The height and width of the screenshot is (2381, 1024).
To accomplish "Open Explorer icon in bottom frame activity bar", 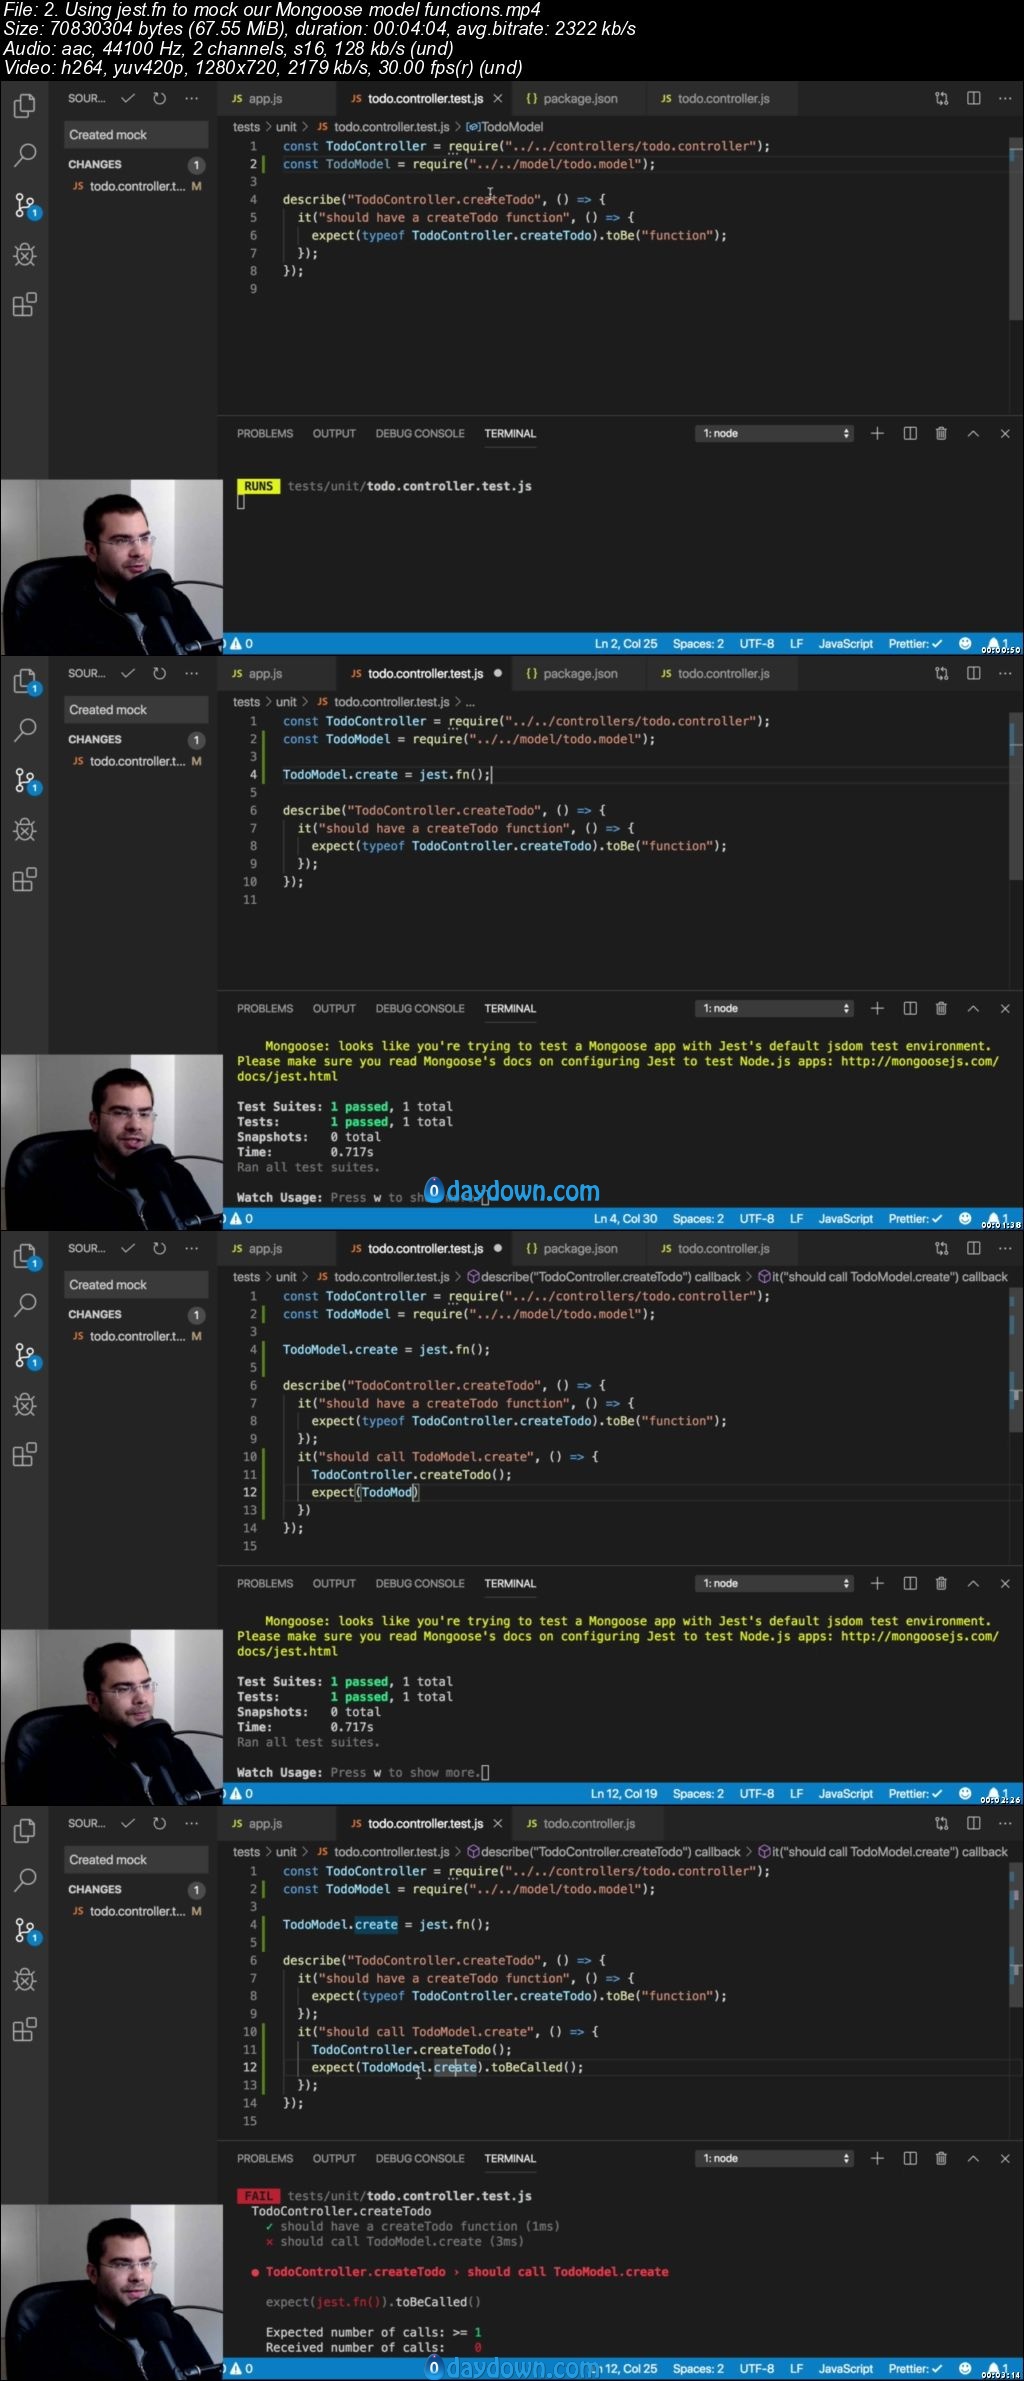I will tap(25, 1830).
